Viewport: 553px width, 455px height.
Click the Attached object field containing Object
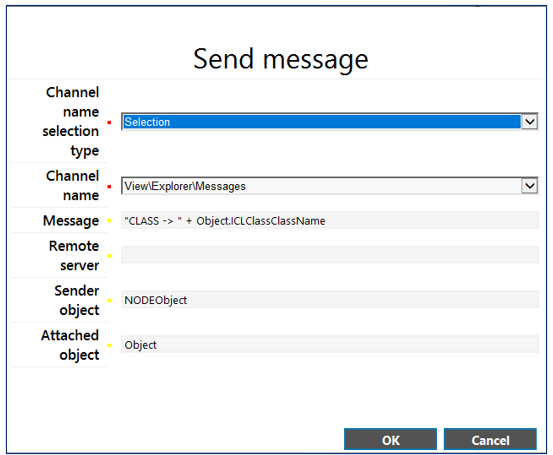pyautogui.click(x=330, y=345)
